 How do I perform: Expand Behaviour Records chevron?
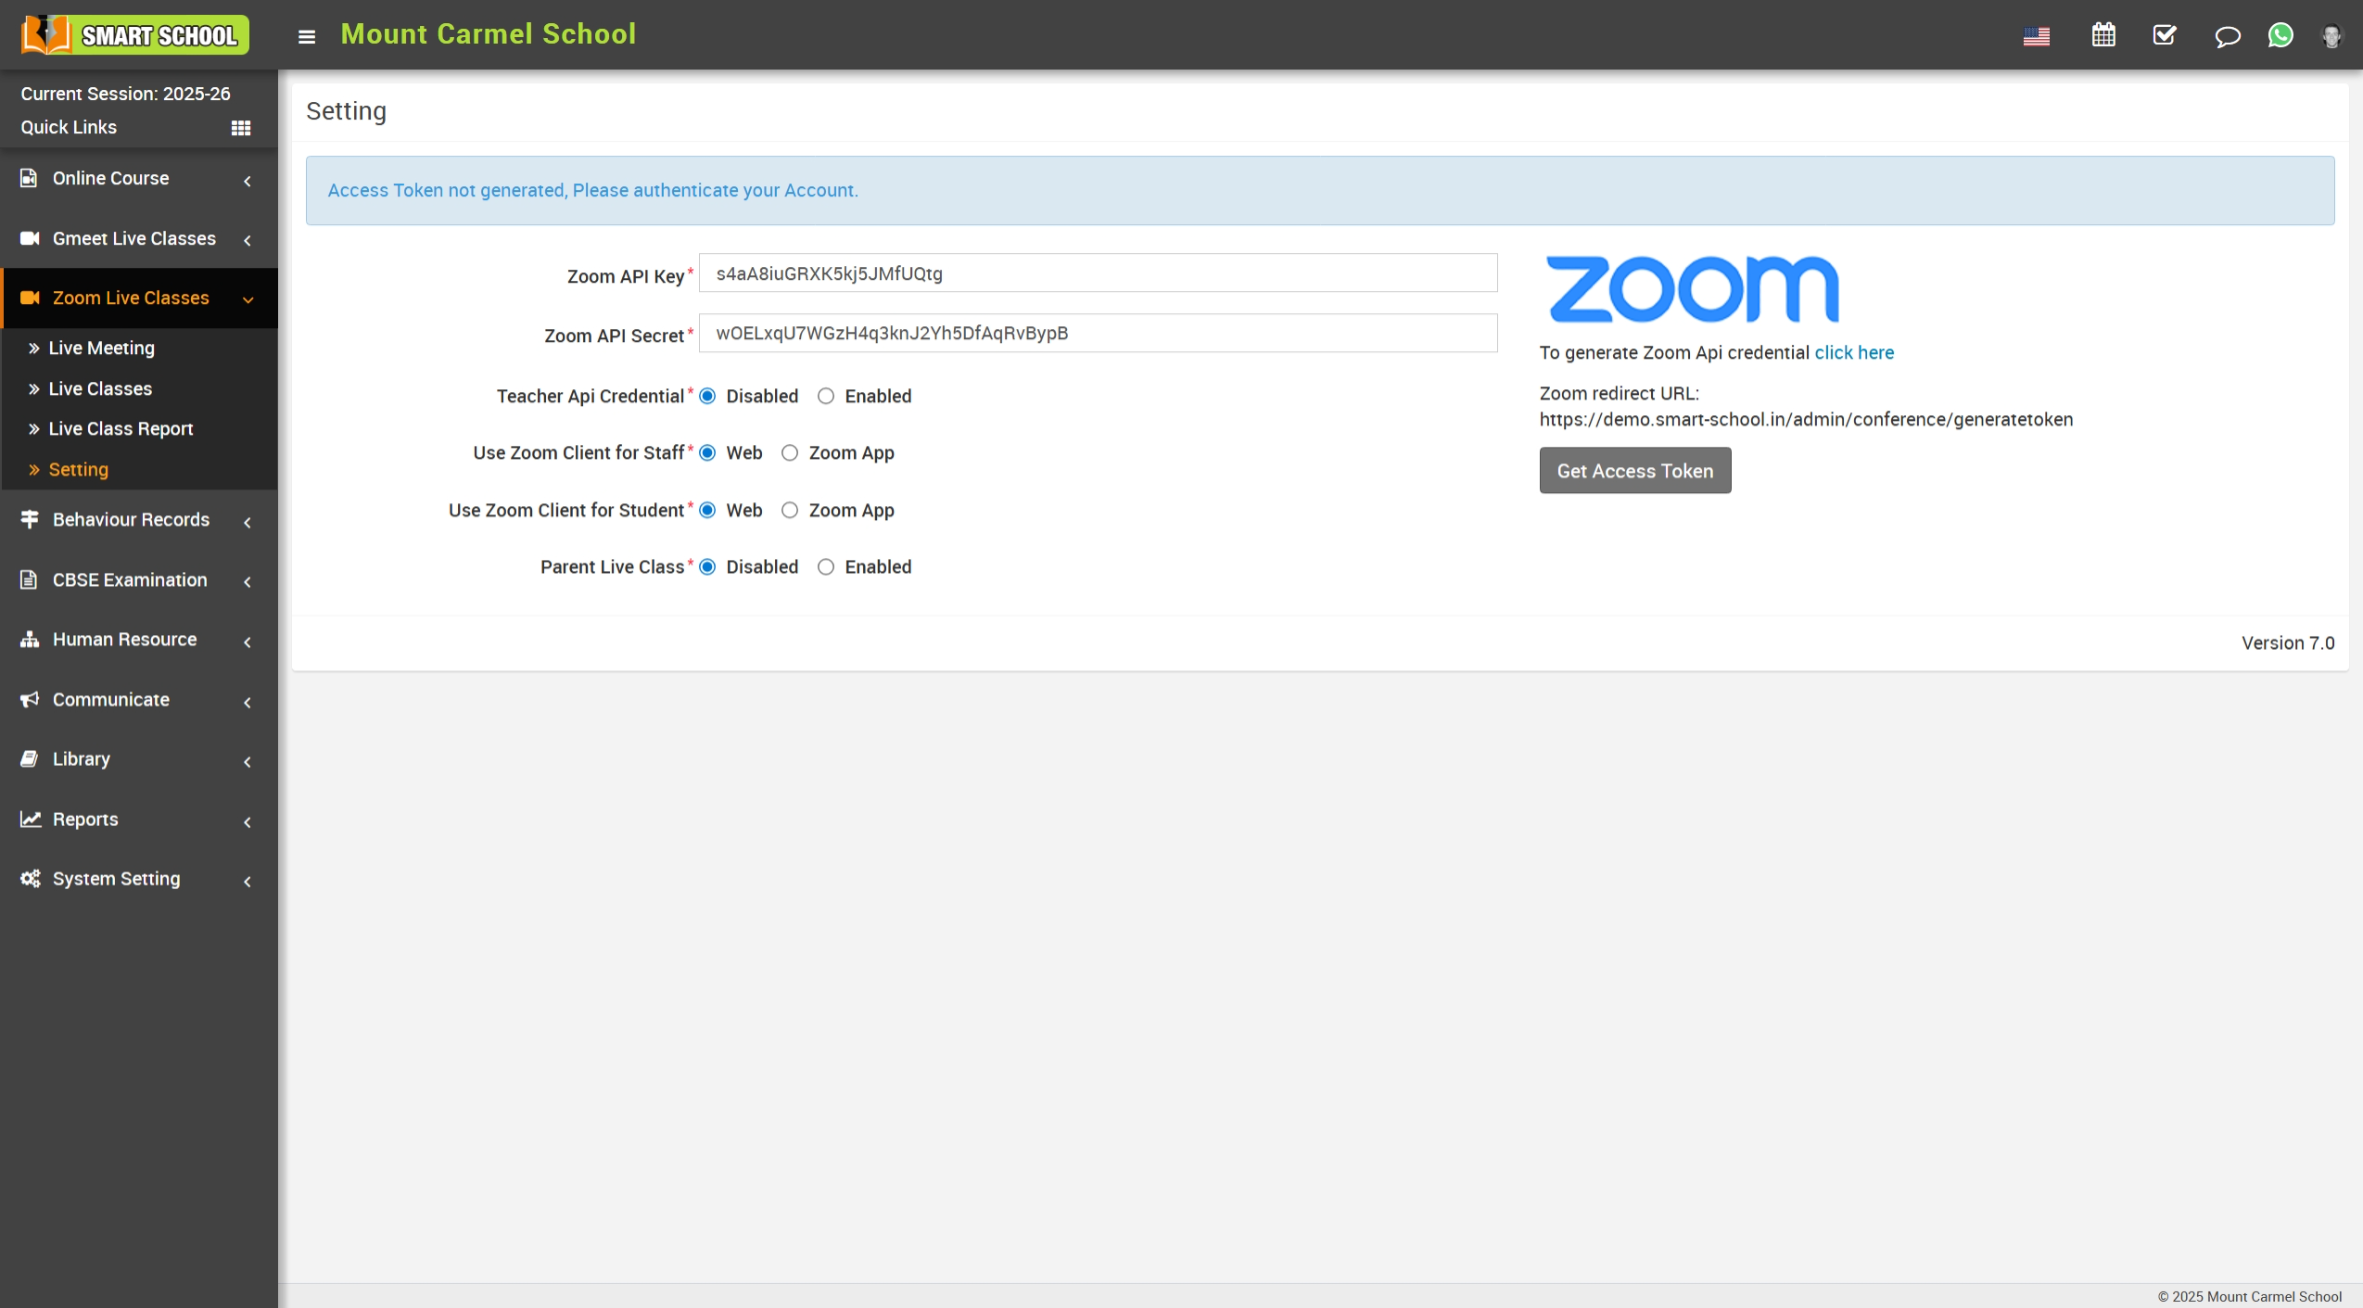[247, 522]
